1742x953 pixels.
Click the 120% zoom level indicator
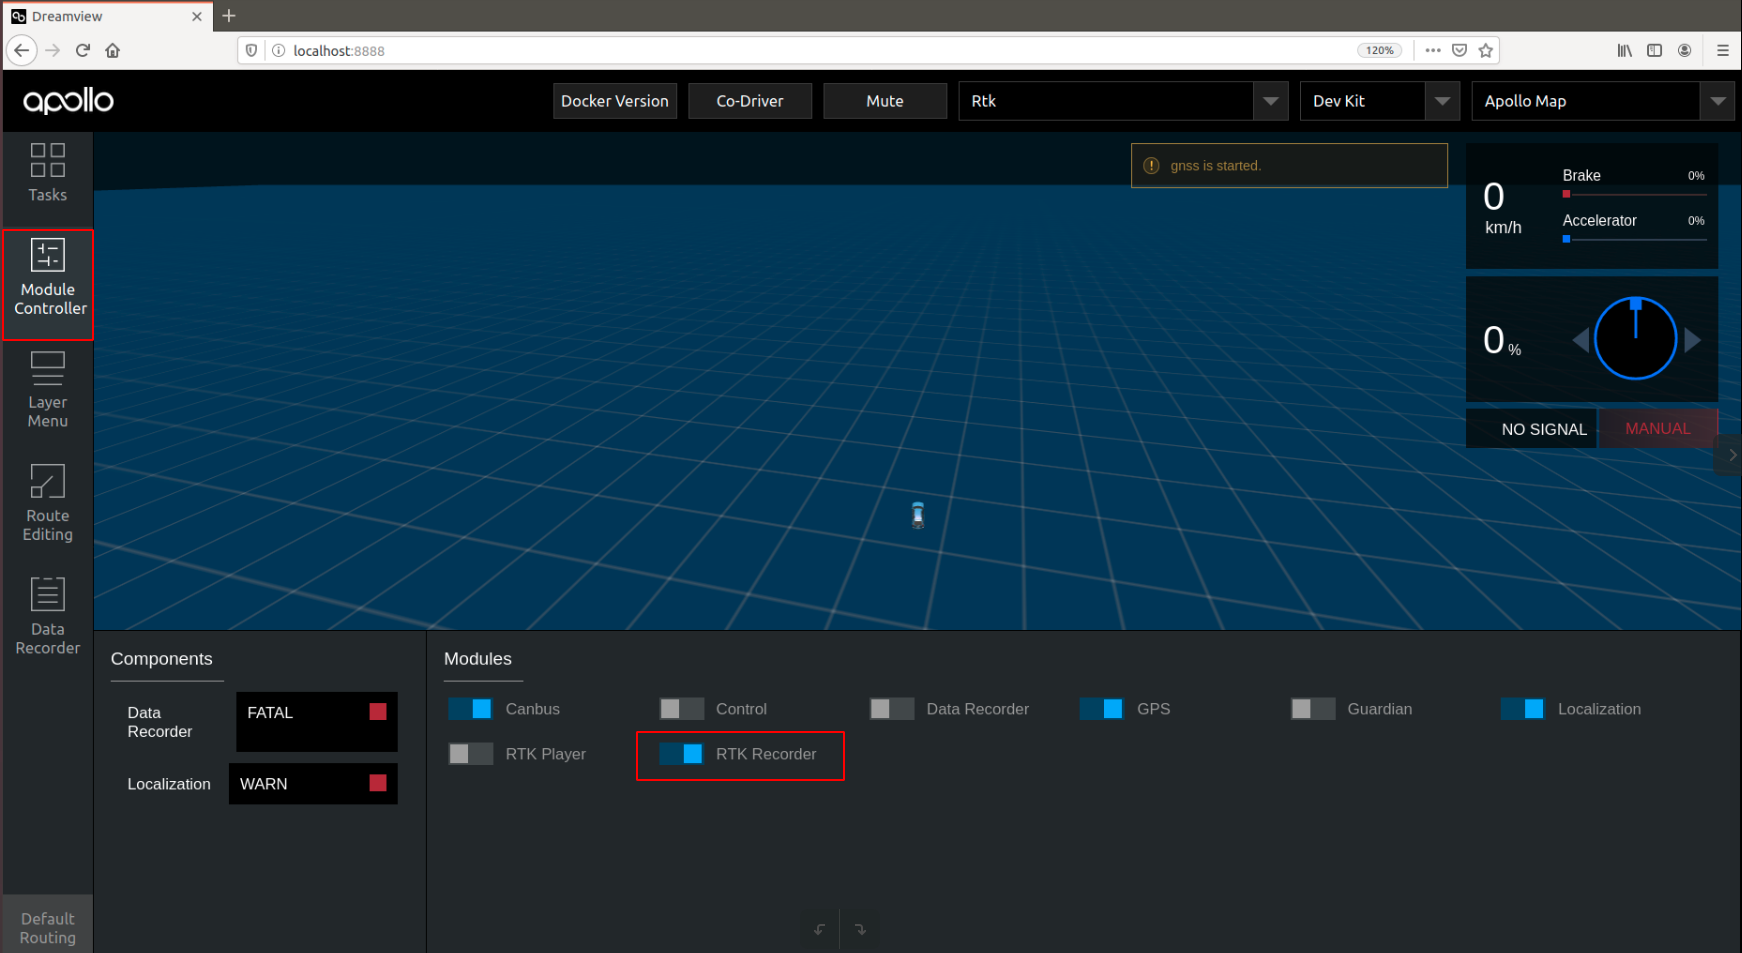[1379, 50]
